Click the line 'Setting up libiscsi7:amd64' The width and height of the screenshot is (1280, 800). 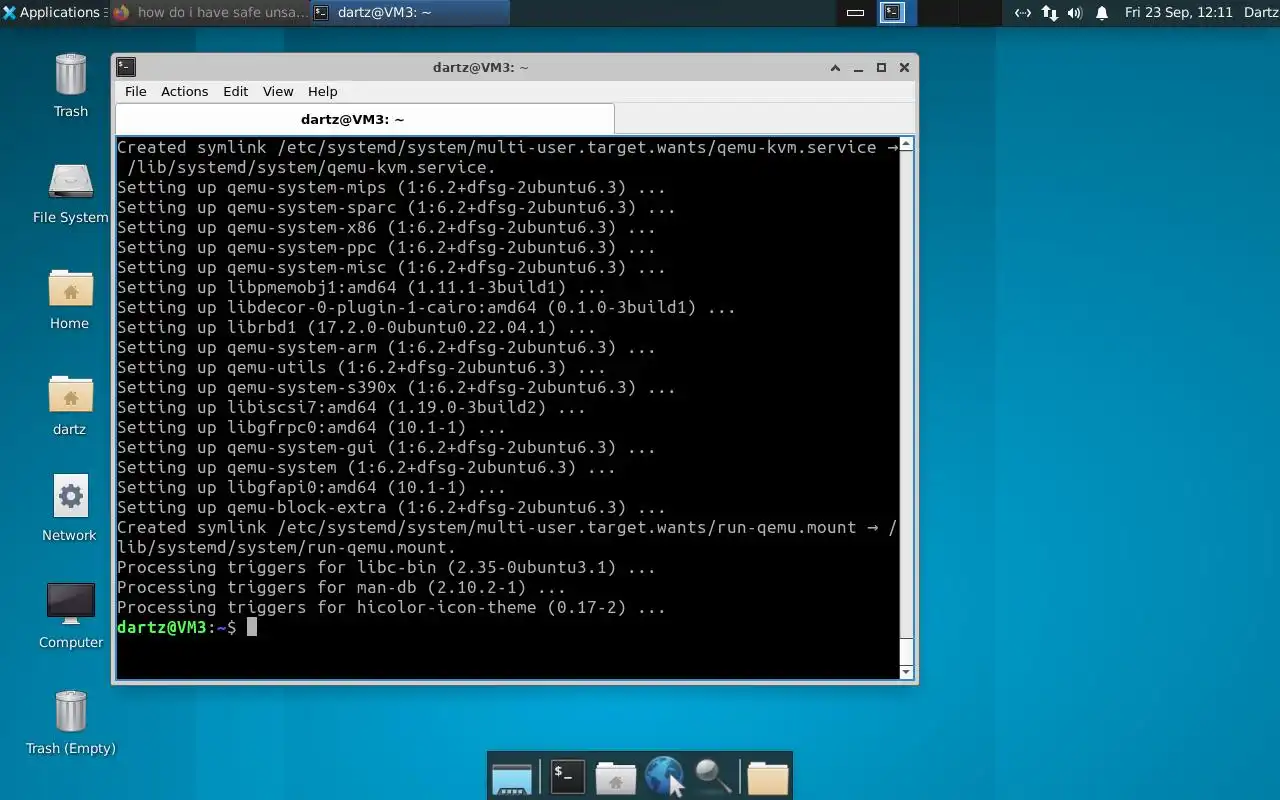point(351,407)
